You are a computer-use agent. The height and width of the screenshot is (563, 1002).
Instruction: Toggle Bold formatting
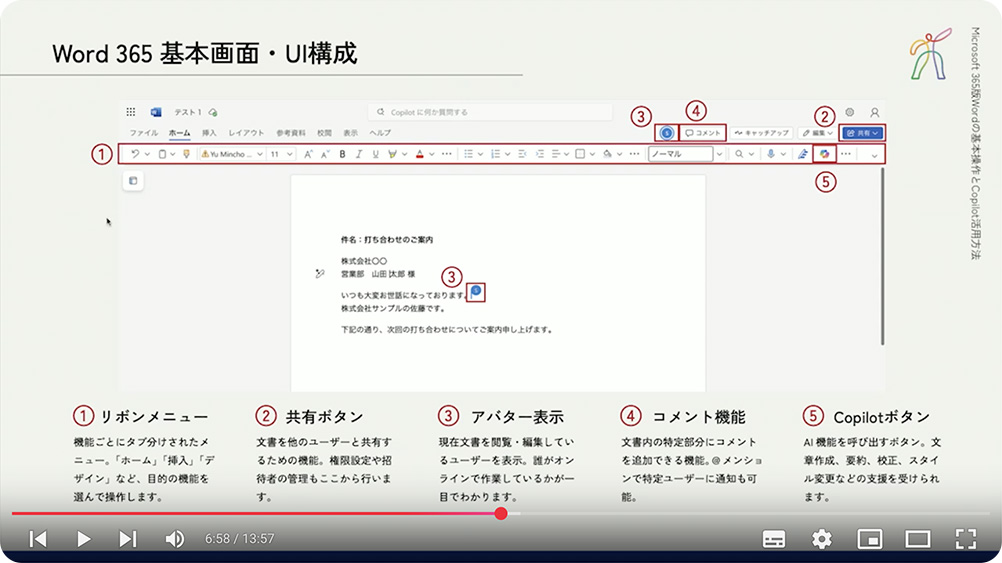[x=342, y=154]
